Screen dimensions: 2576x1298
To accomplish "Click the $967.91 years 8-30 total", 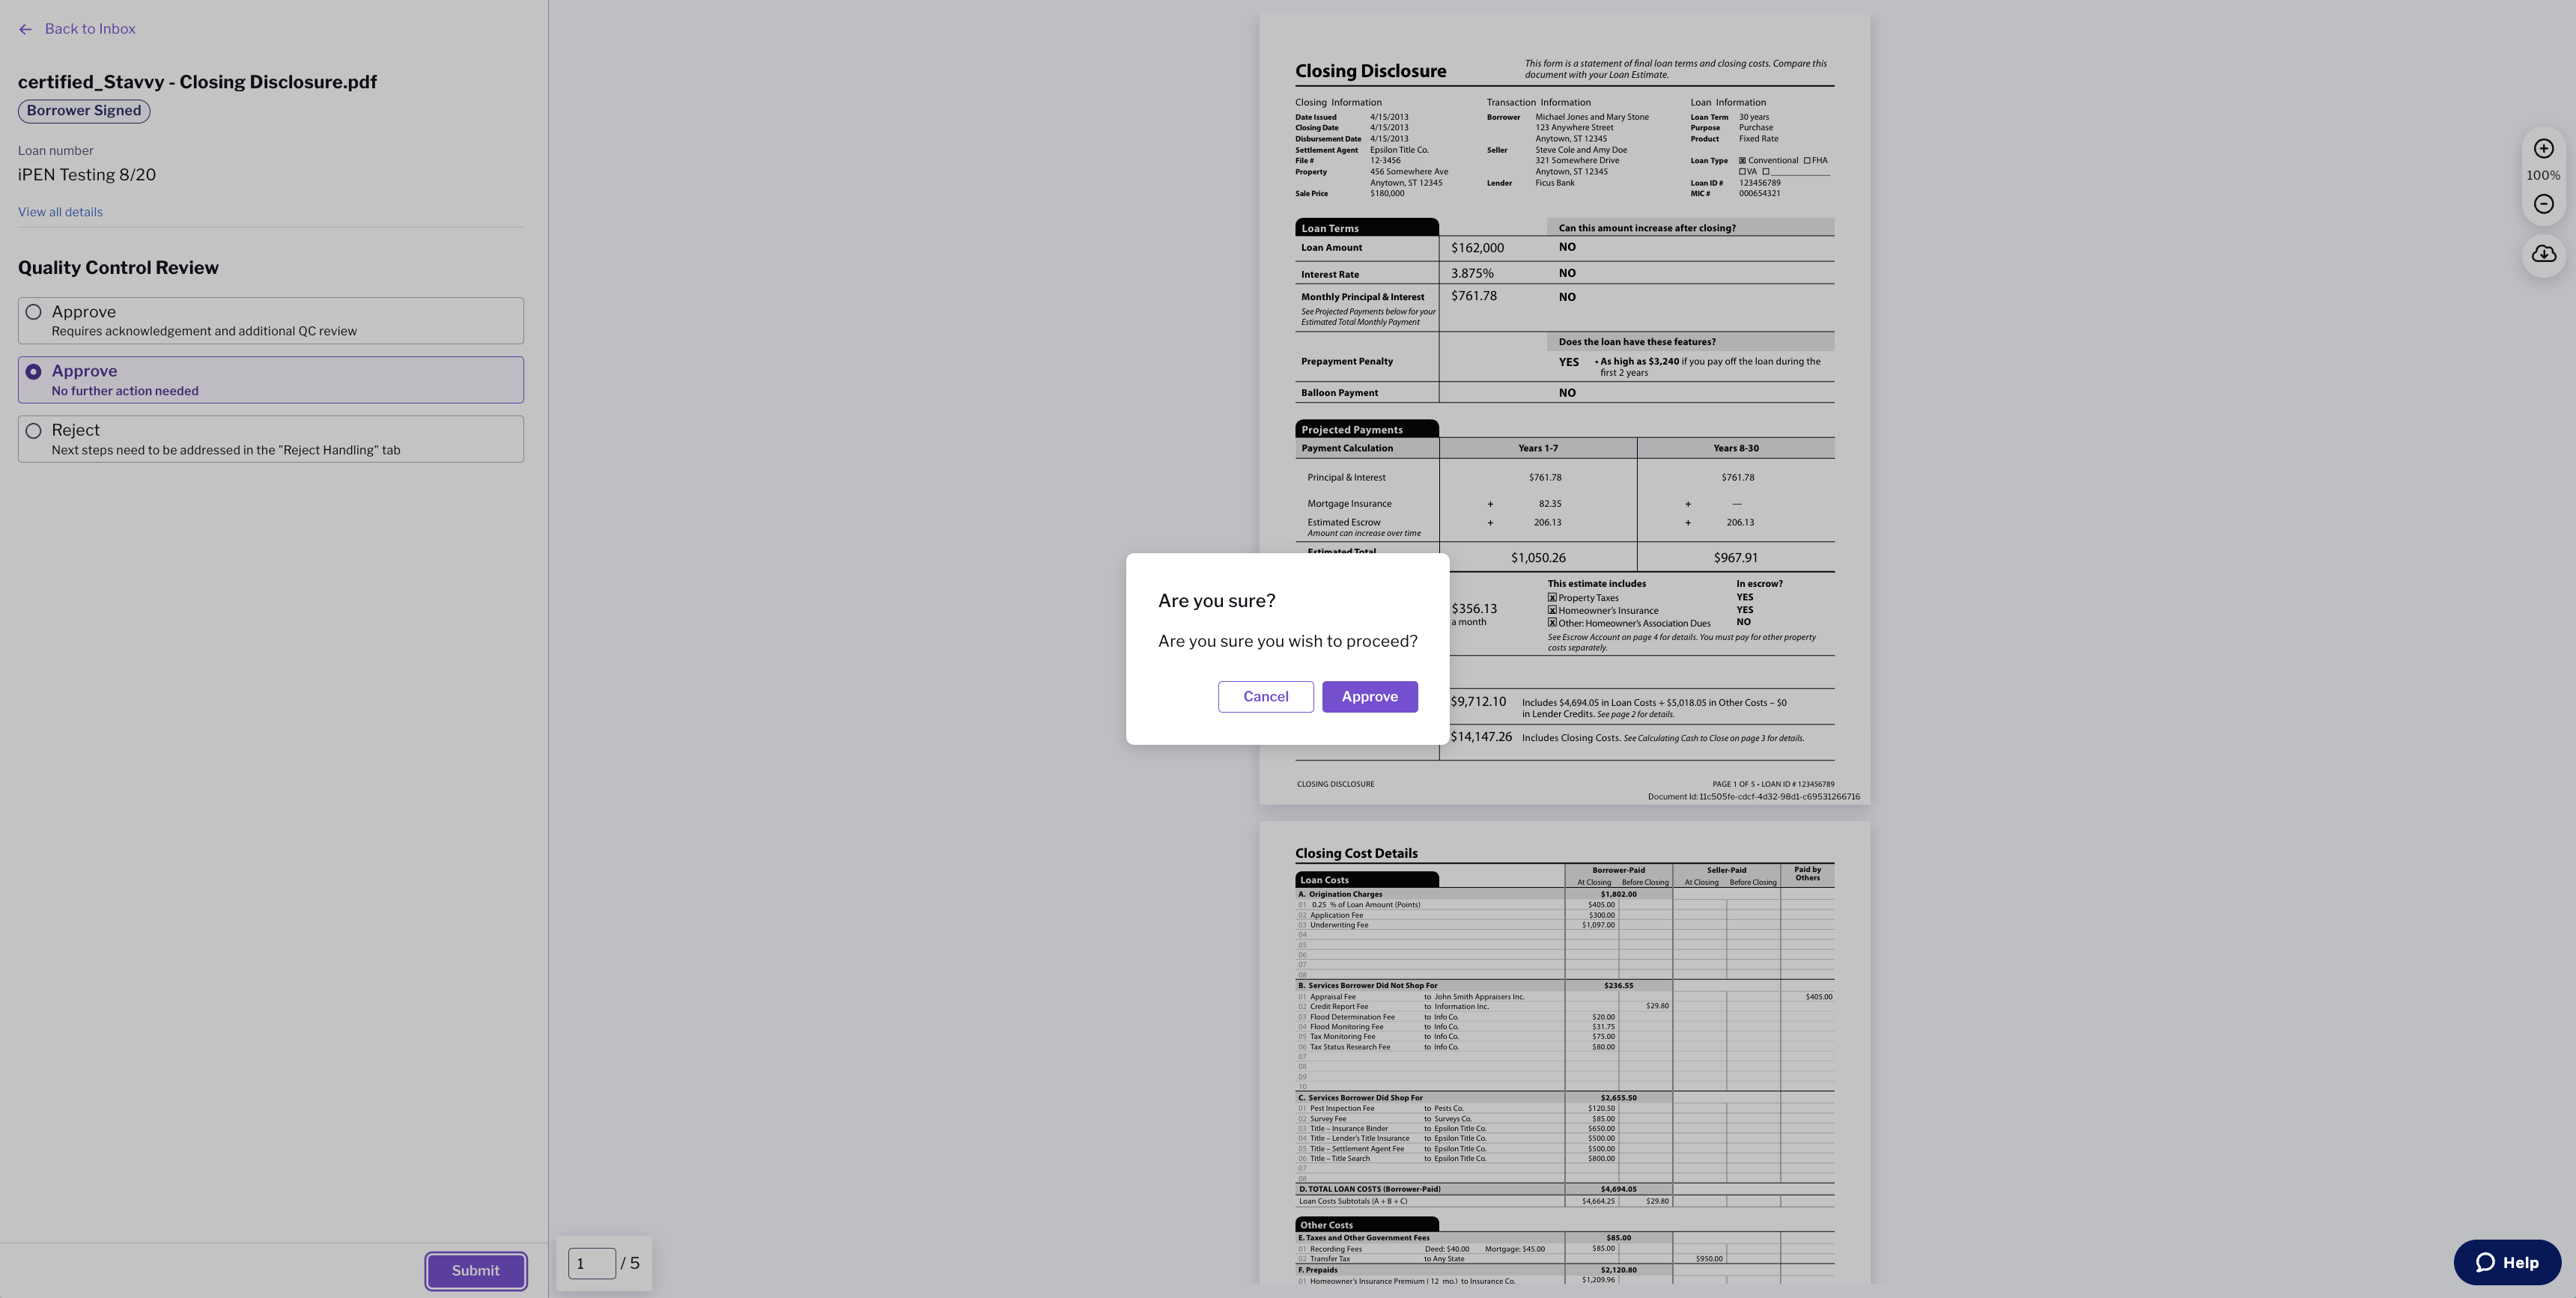I will click(1735, 558).
